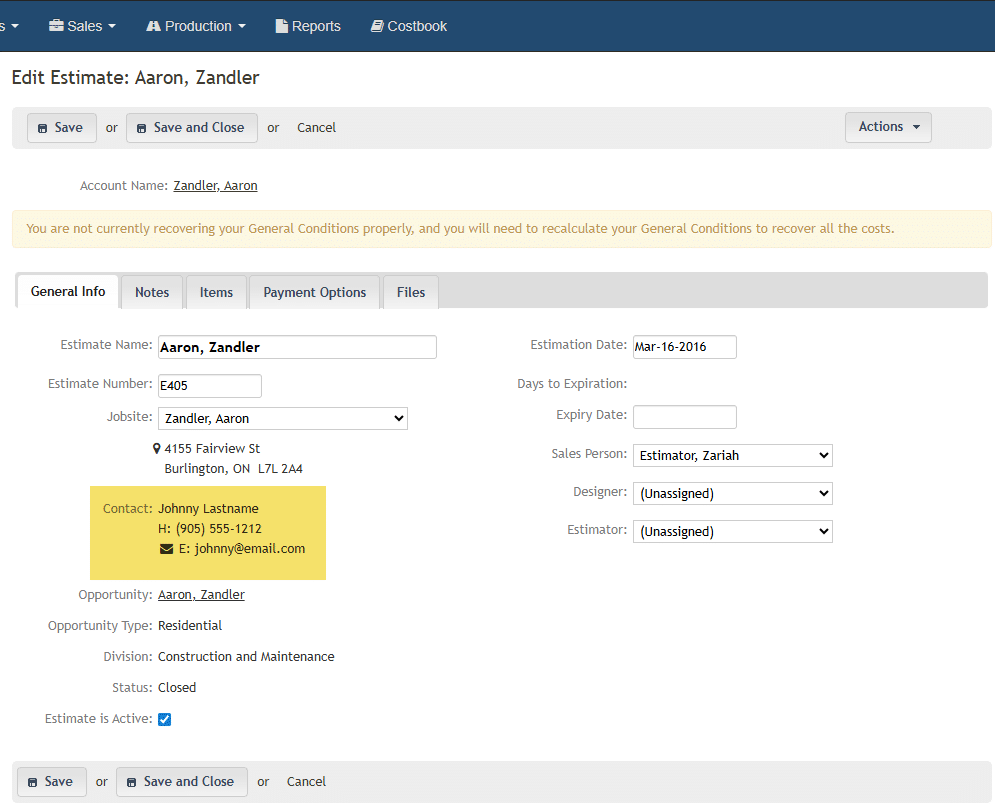Click the Reports document icon in navbar

282,26
